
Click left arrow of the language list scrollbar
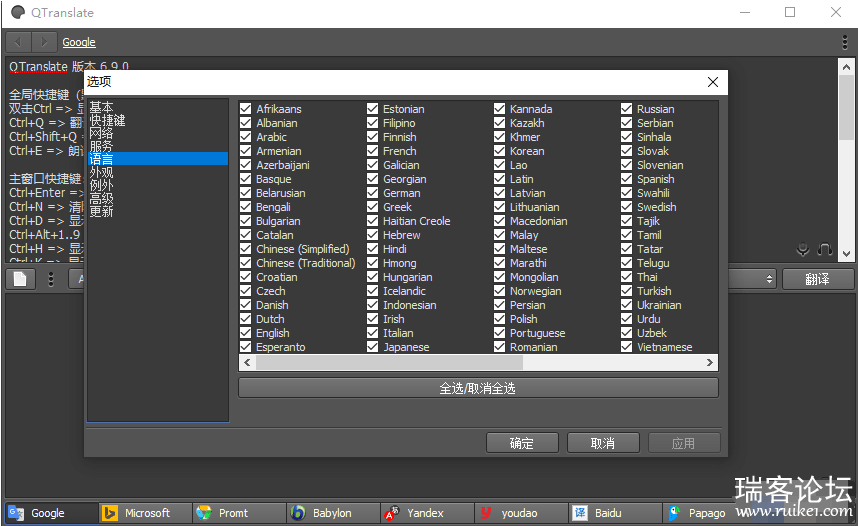coord(247,362)
